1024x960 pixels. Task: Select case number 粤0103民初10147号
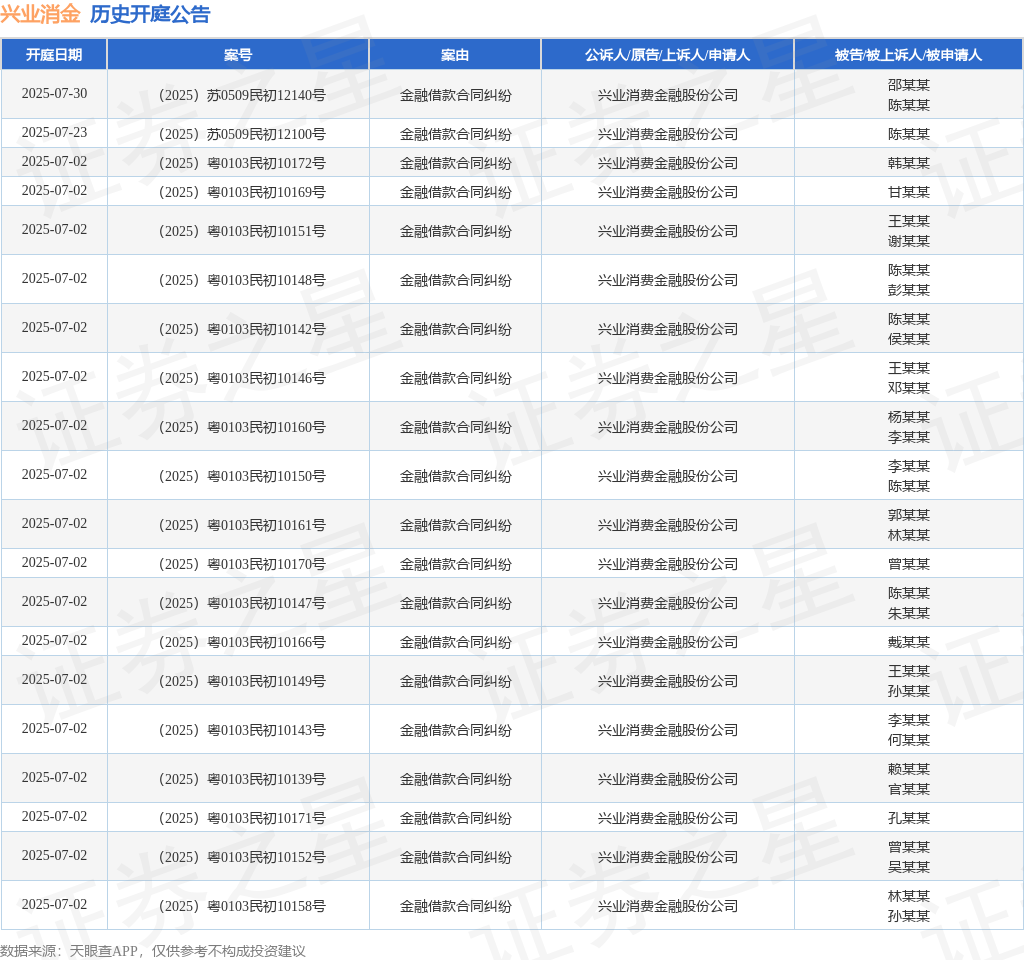[x=242, y=603]
